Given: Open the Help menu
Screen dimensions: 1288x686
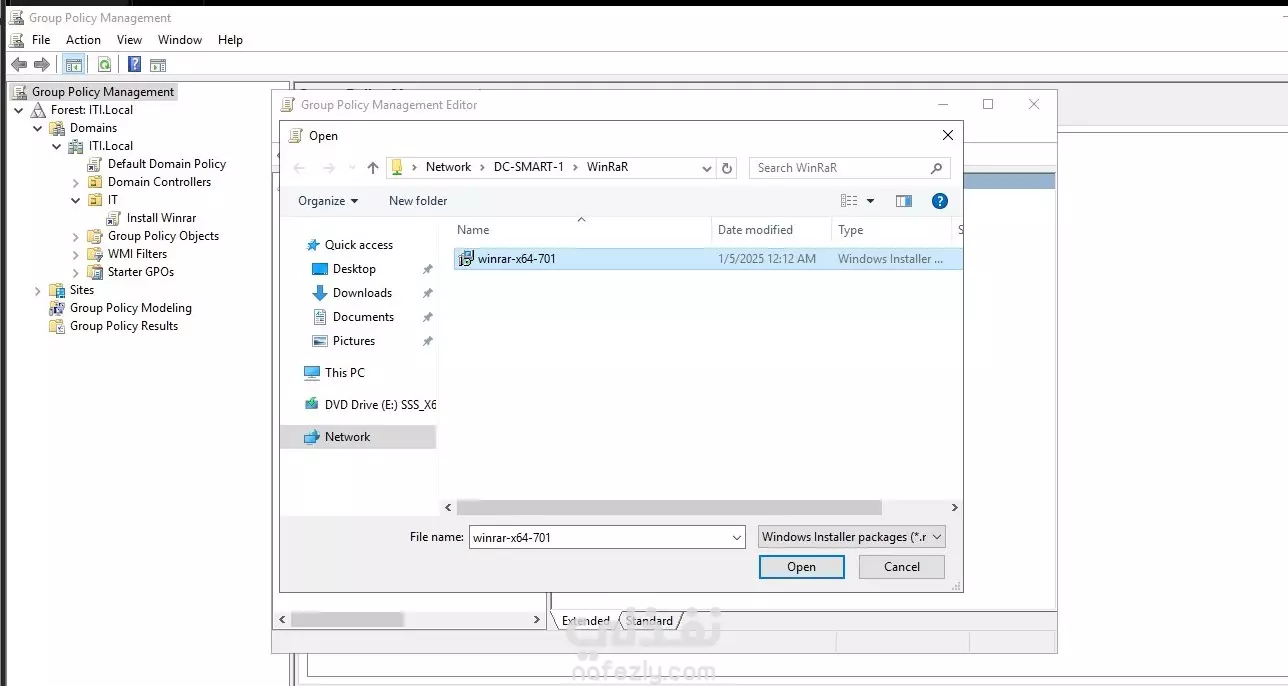Looking at the screenshot, I should (230, 40).
